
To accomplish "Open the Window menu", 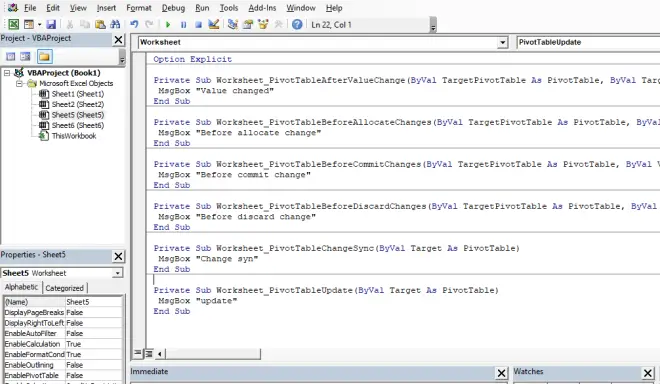I will 301,8.
